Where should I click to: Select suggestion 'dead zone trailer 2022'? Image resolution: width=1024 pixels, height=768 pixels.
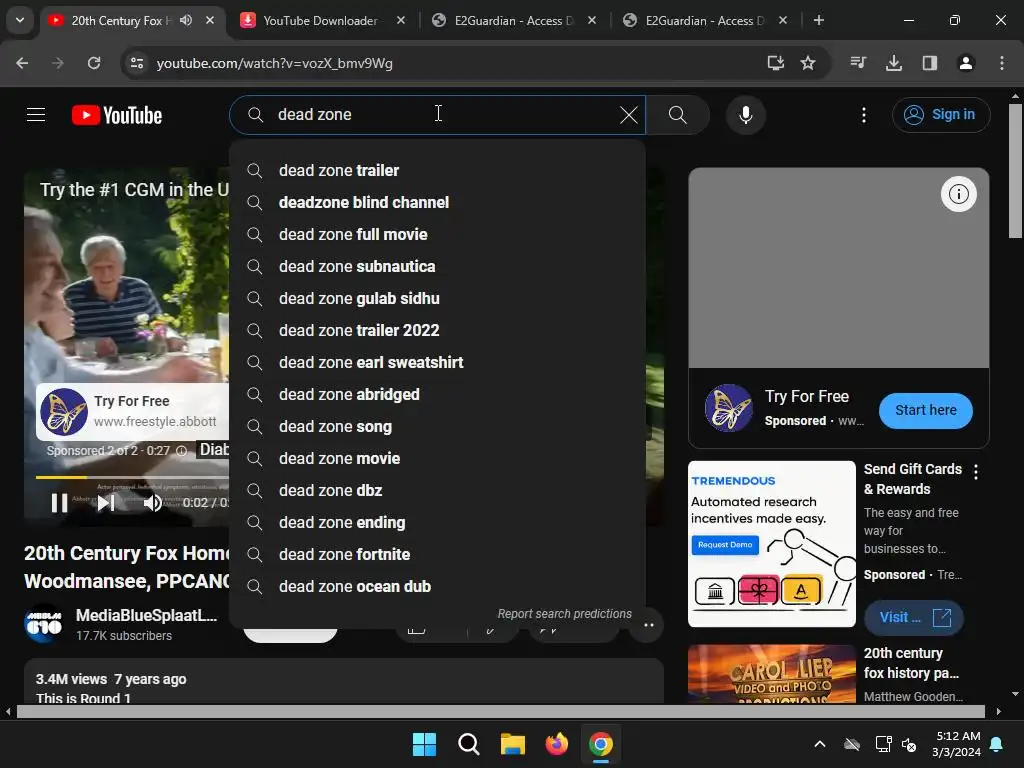coord(438,330)
